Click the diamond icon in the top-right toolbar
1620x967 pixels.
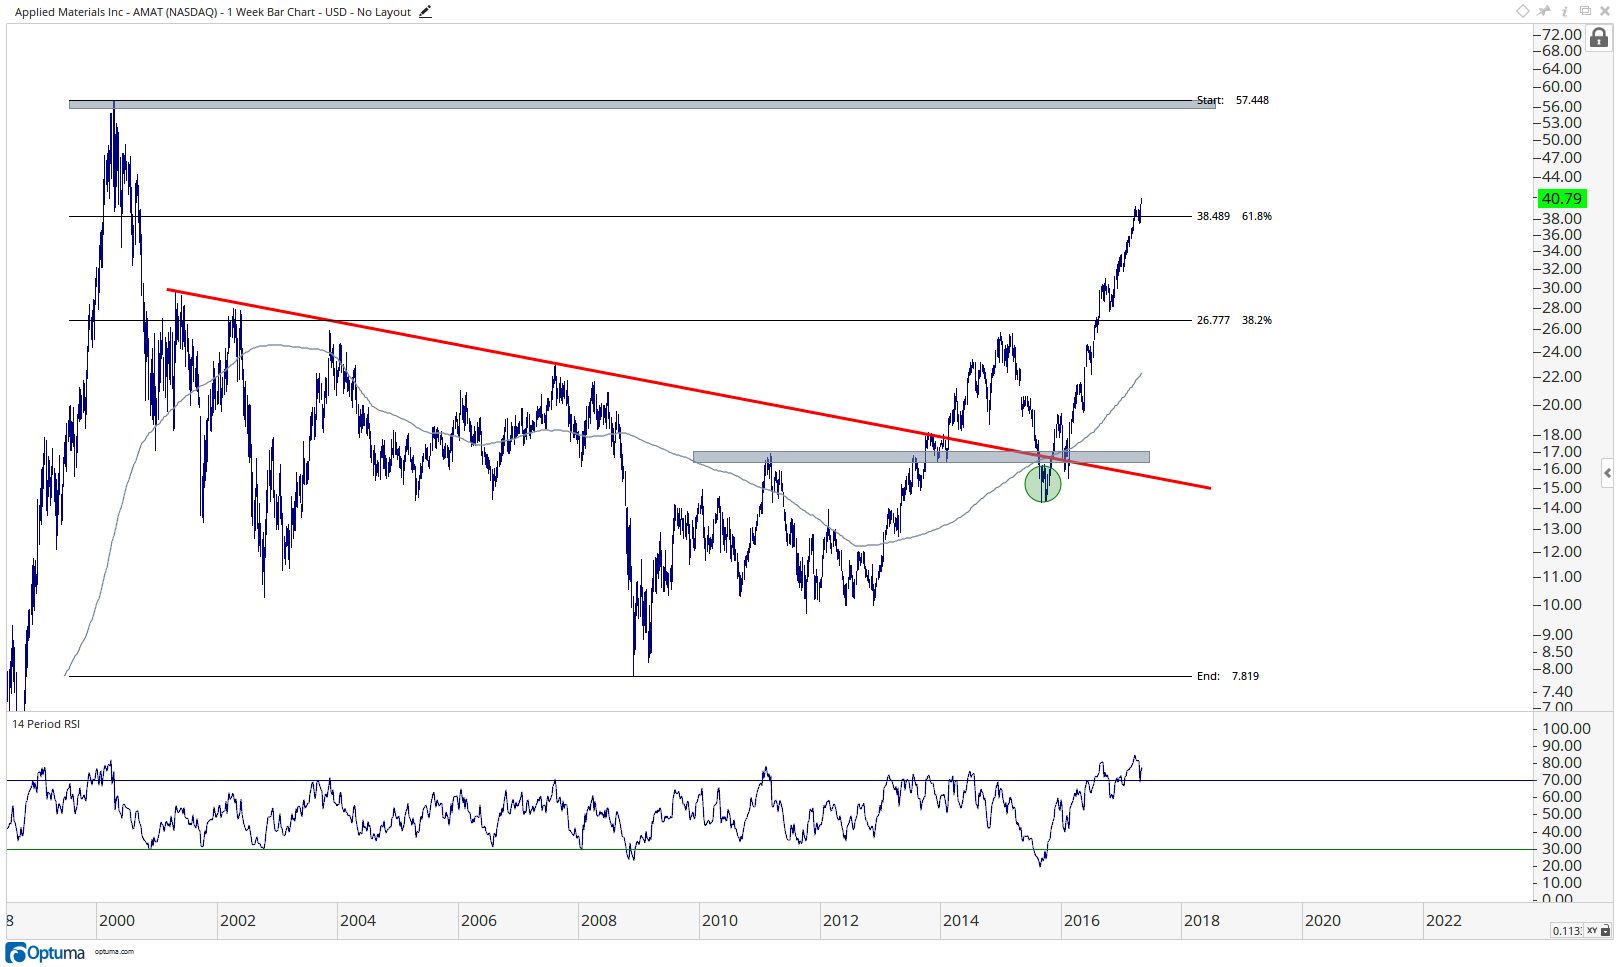click(1523, 11)
